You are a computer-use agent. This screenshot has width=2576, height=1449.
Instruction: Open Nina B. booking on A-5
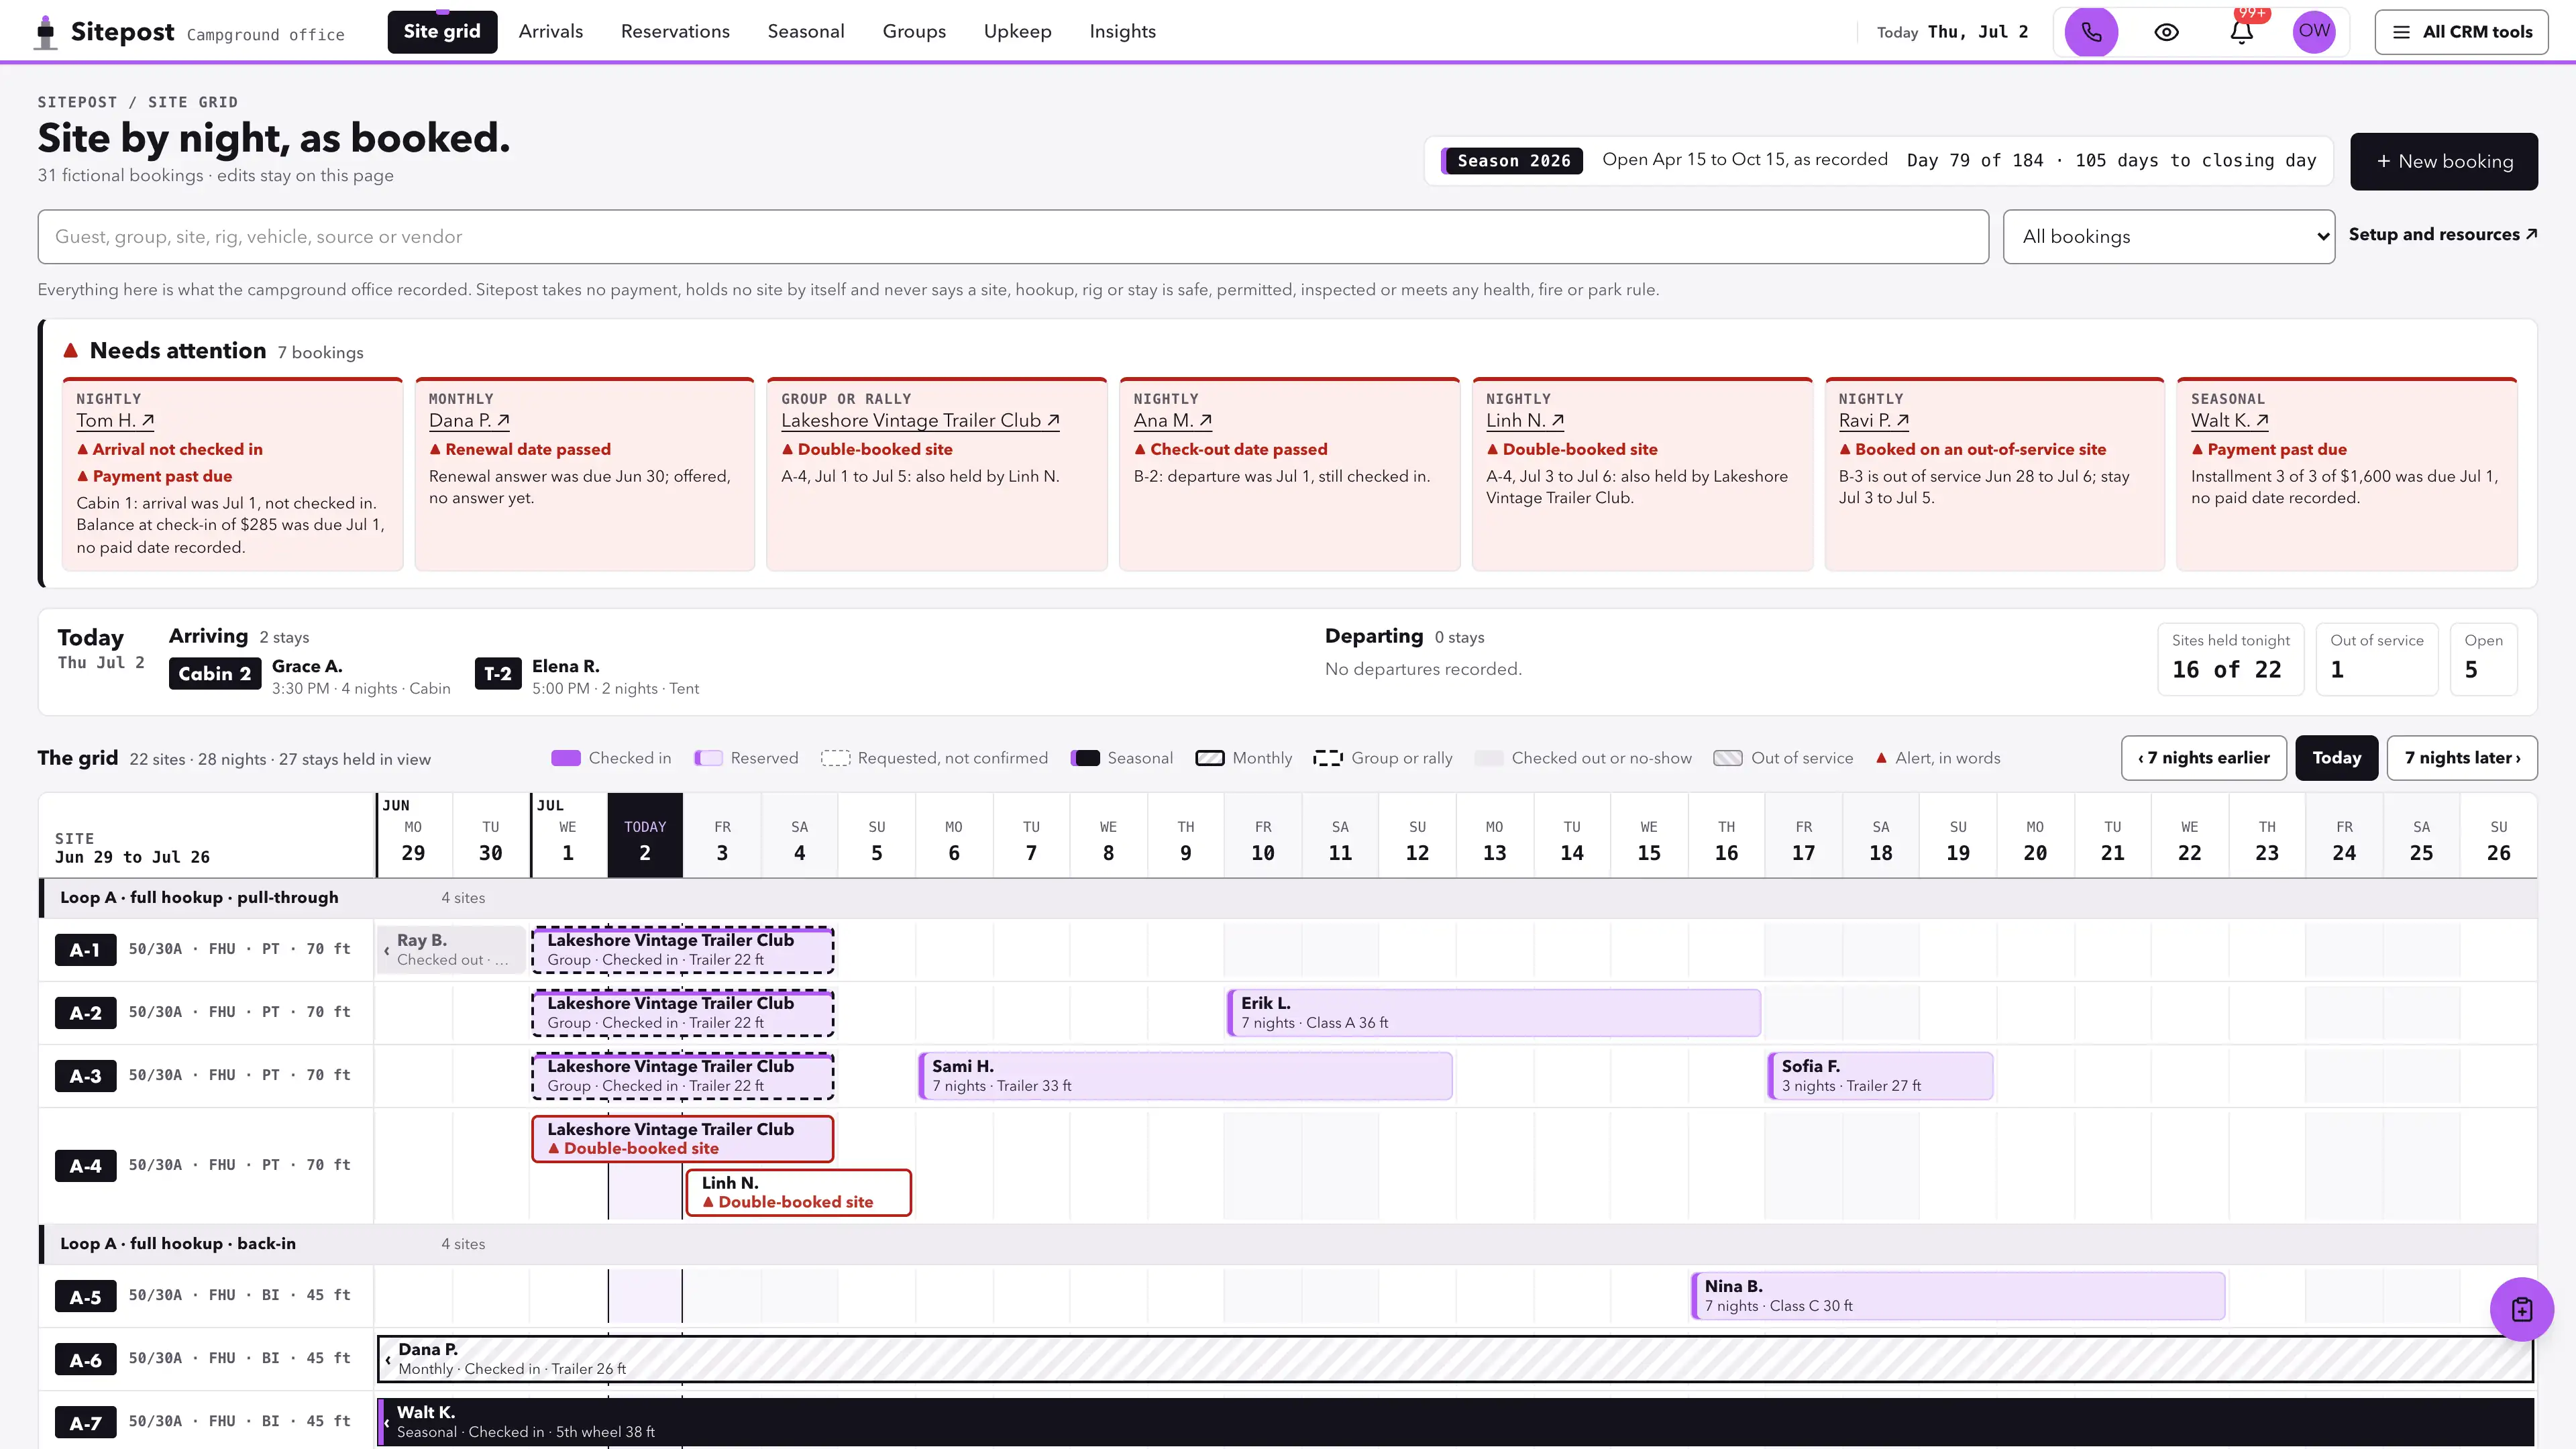[1957, 1296]
